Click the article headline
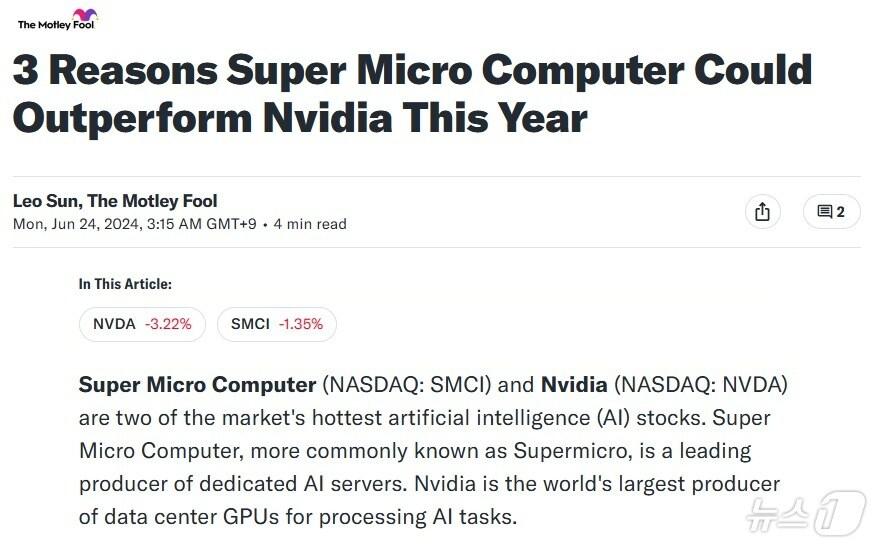 pos(412,94)
